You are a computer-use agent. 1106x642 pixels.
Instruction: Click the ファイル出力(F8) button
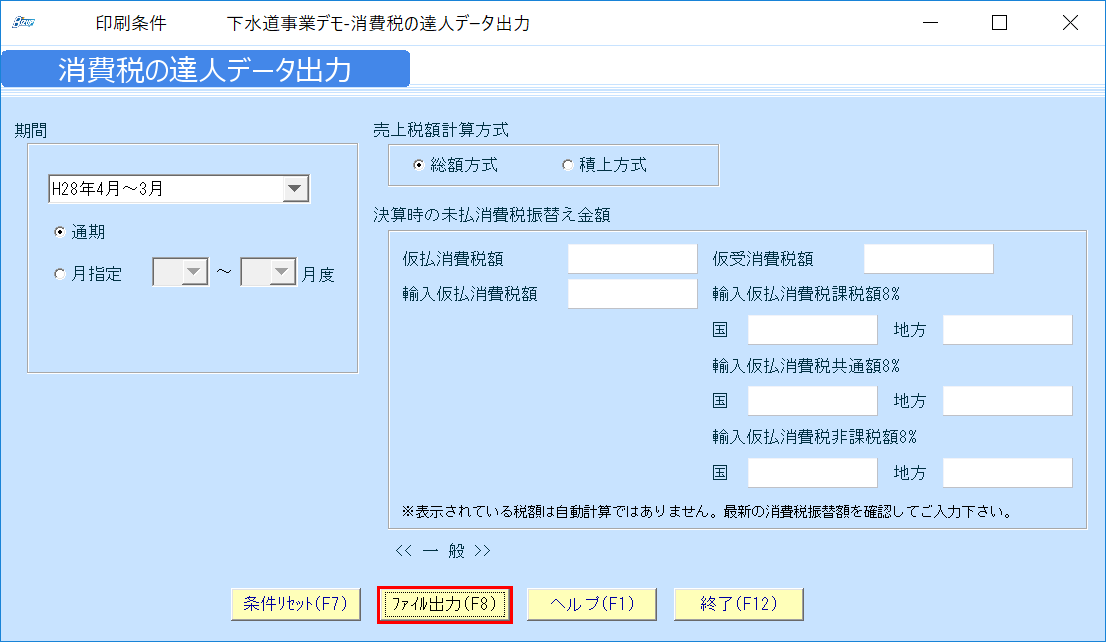[x=444, y=604]
